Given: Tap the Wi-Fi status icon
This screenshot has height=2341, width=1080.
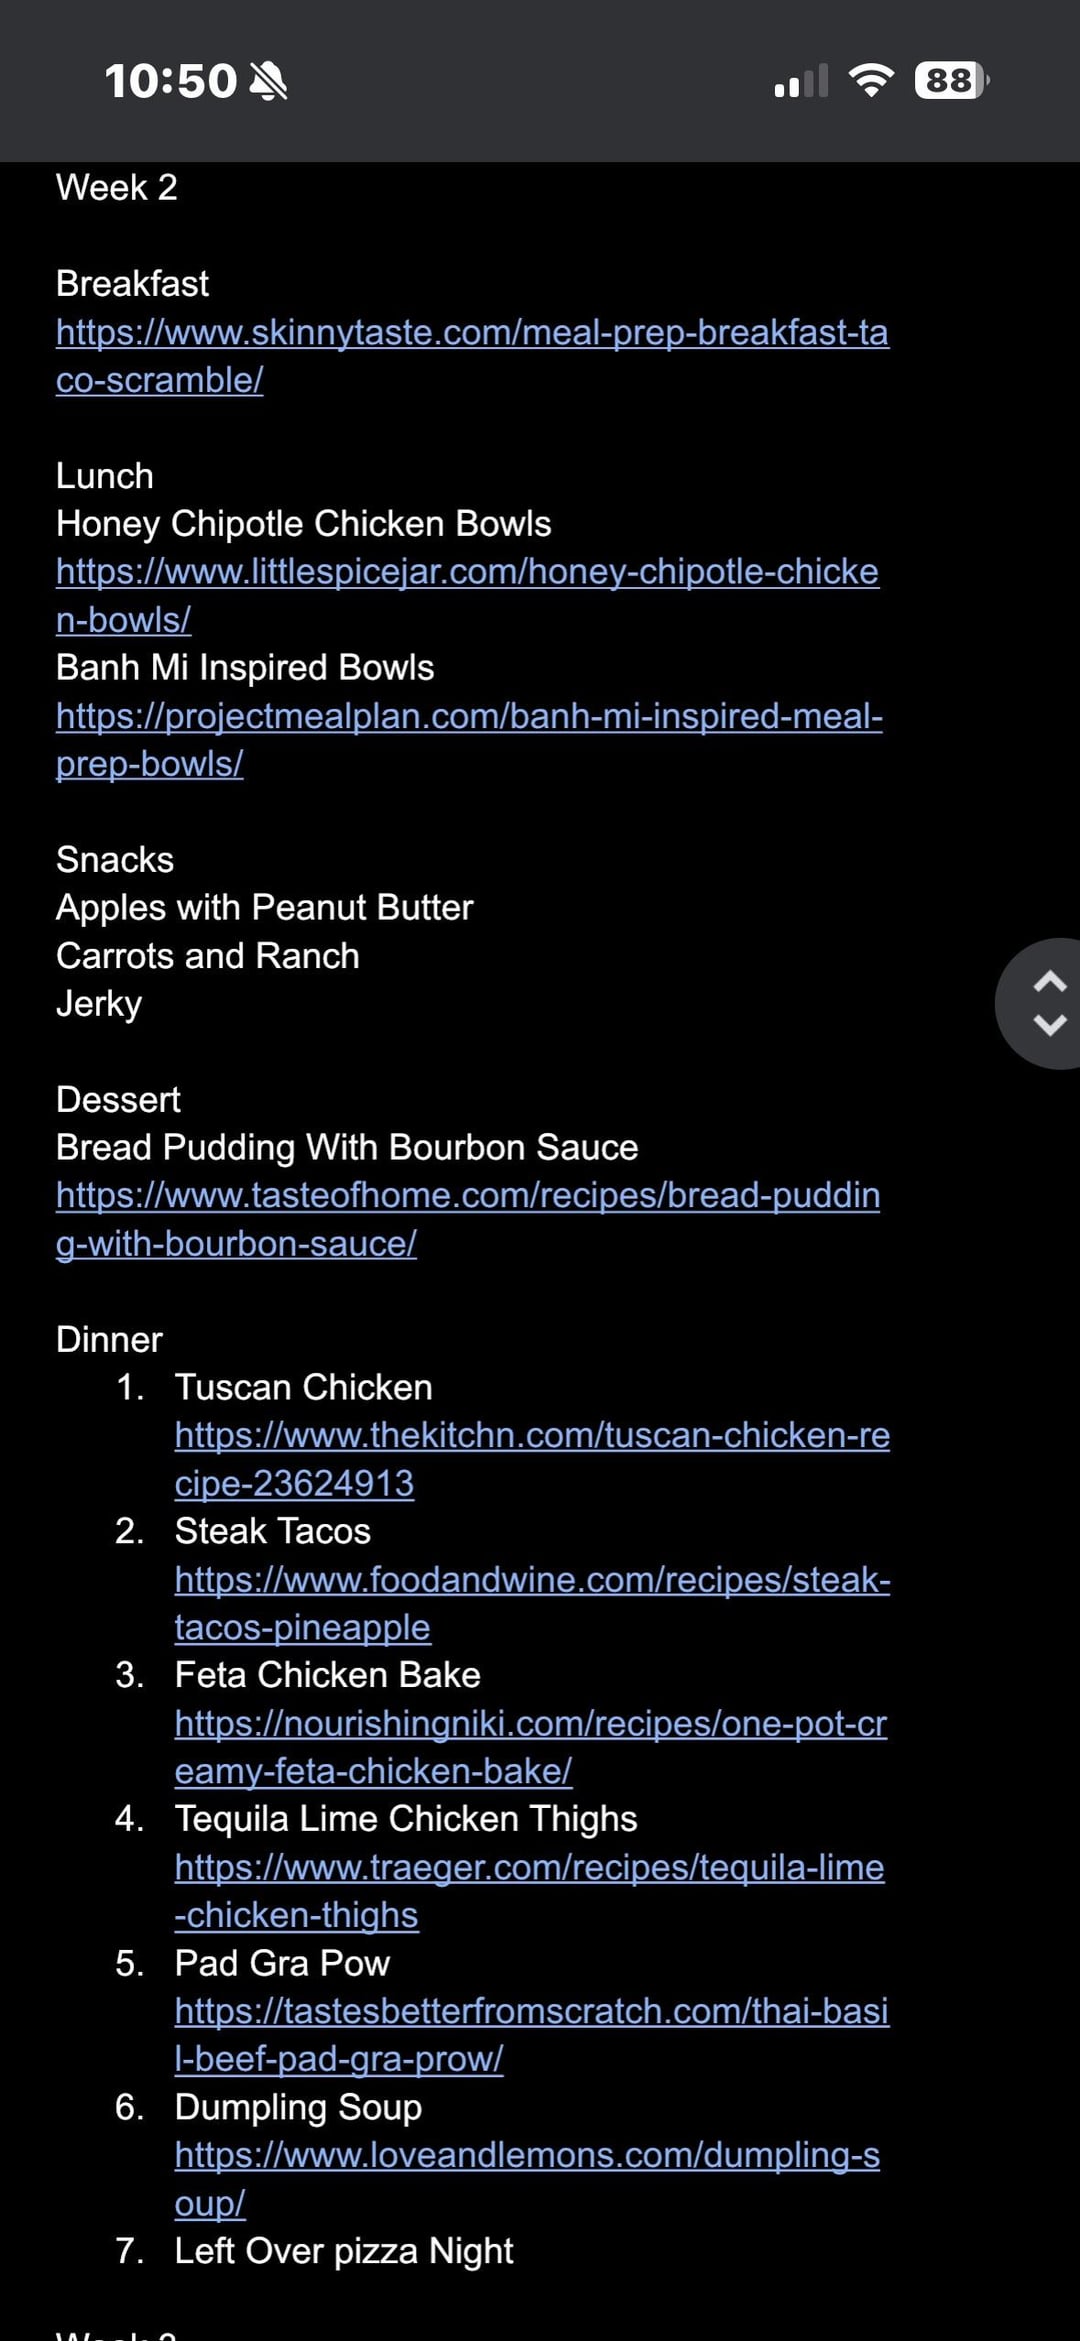Looking at the screenshot, I should pyautogui.click(x=871, y=80).
